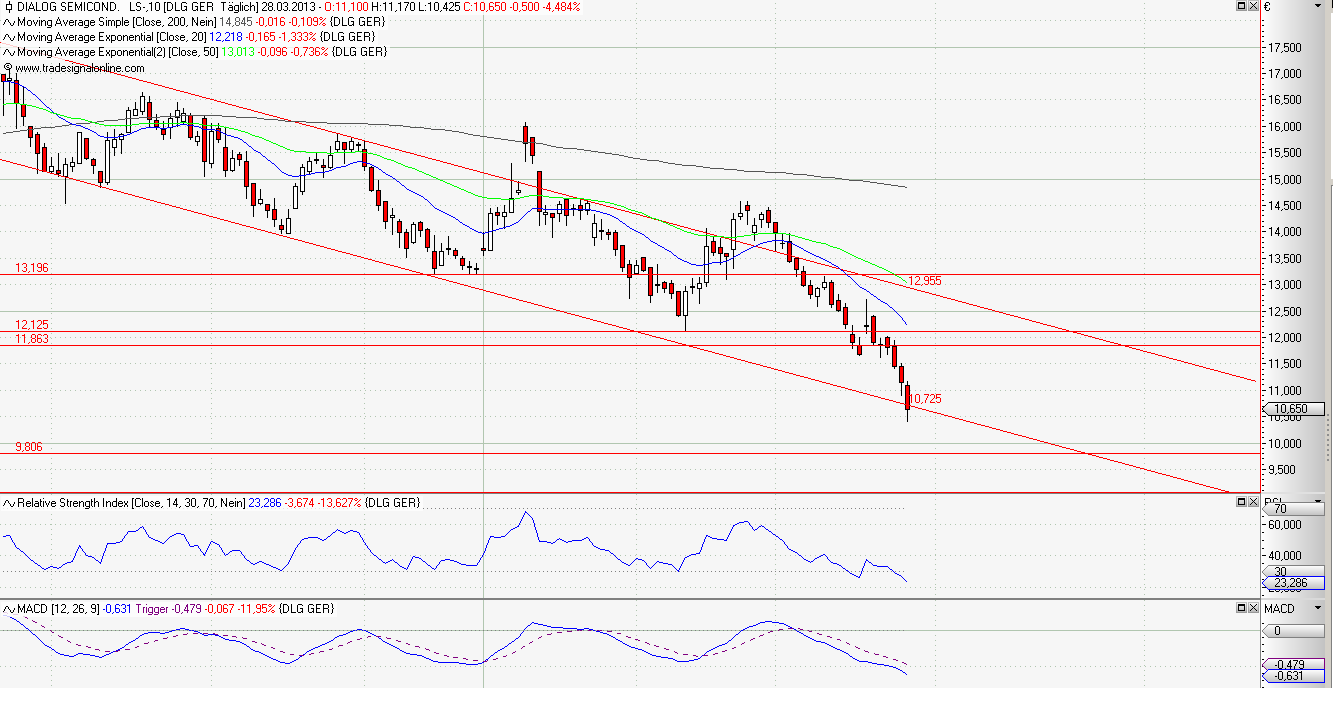
Task: Click the candlestick icon beside DIALOG SEMICOND.
Action: pos(8,7)
